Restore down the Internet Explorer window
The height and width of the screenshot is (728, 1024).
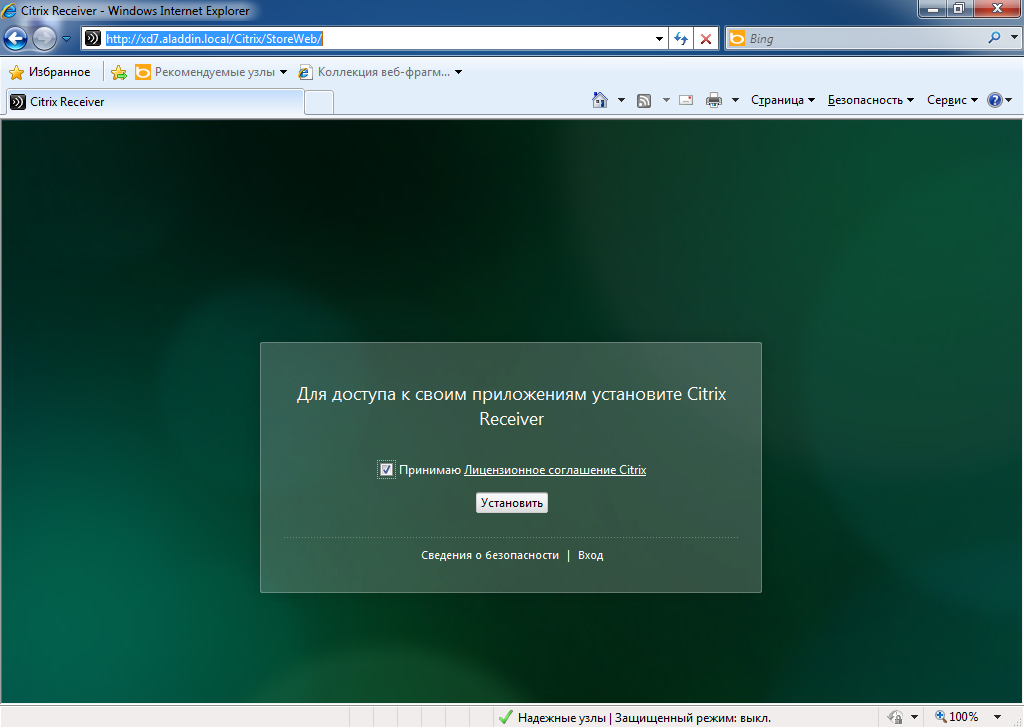pos(959,9)
